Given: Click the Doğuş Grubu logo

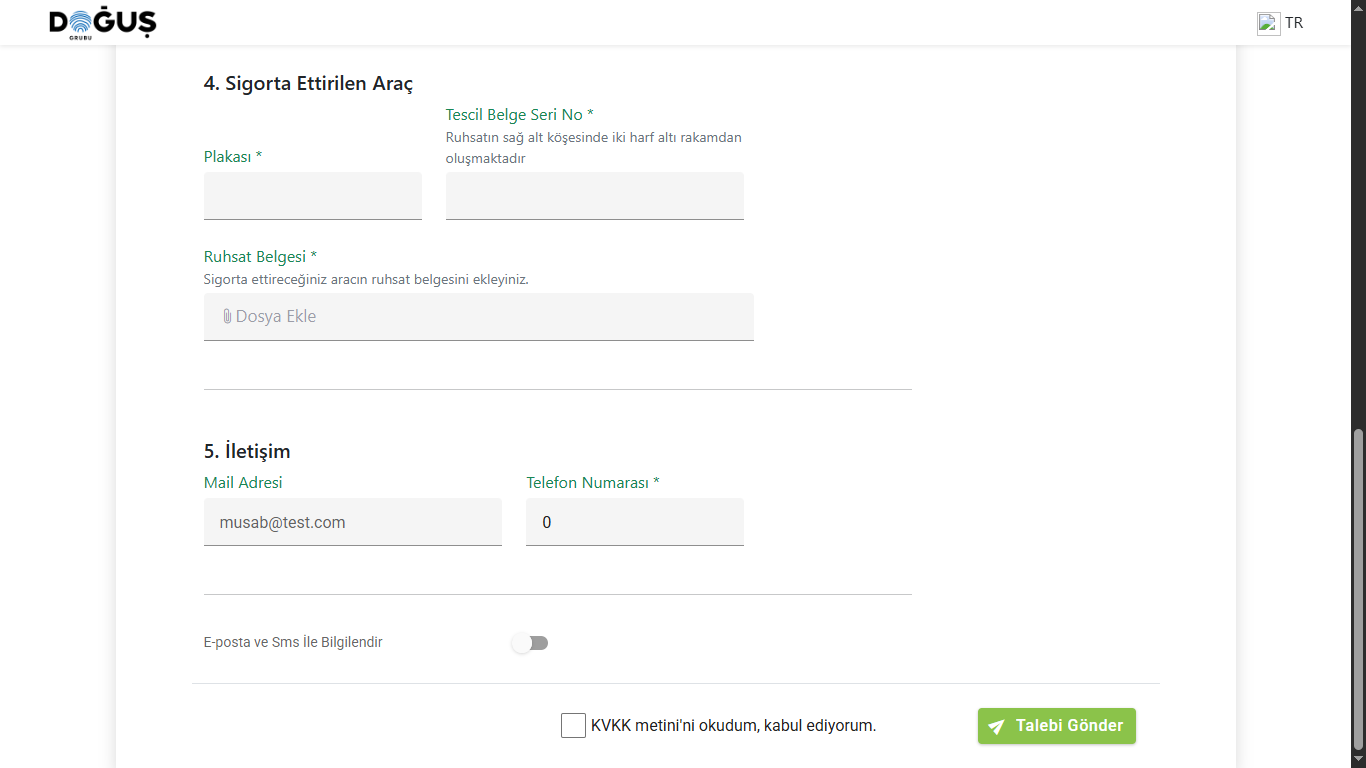Looking at the screenshot, I should [103, 23].
